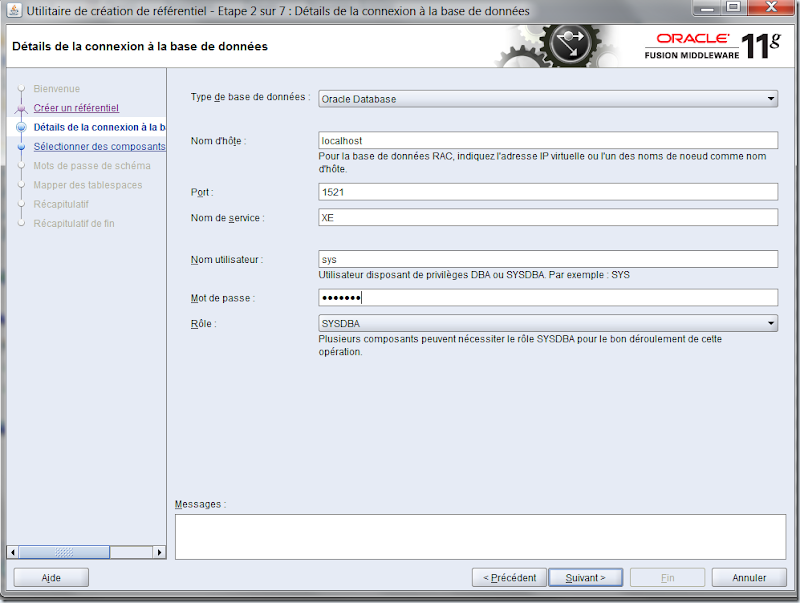Click the Suivant button
This screenshot has height=603, width=800.
[x=585, y=577]
